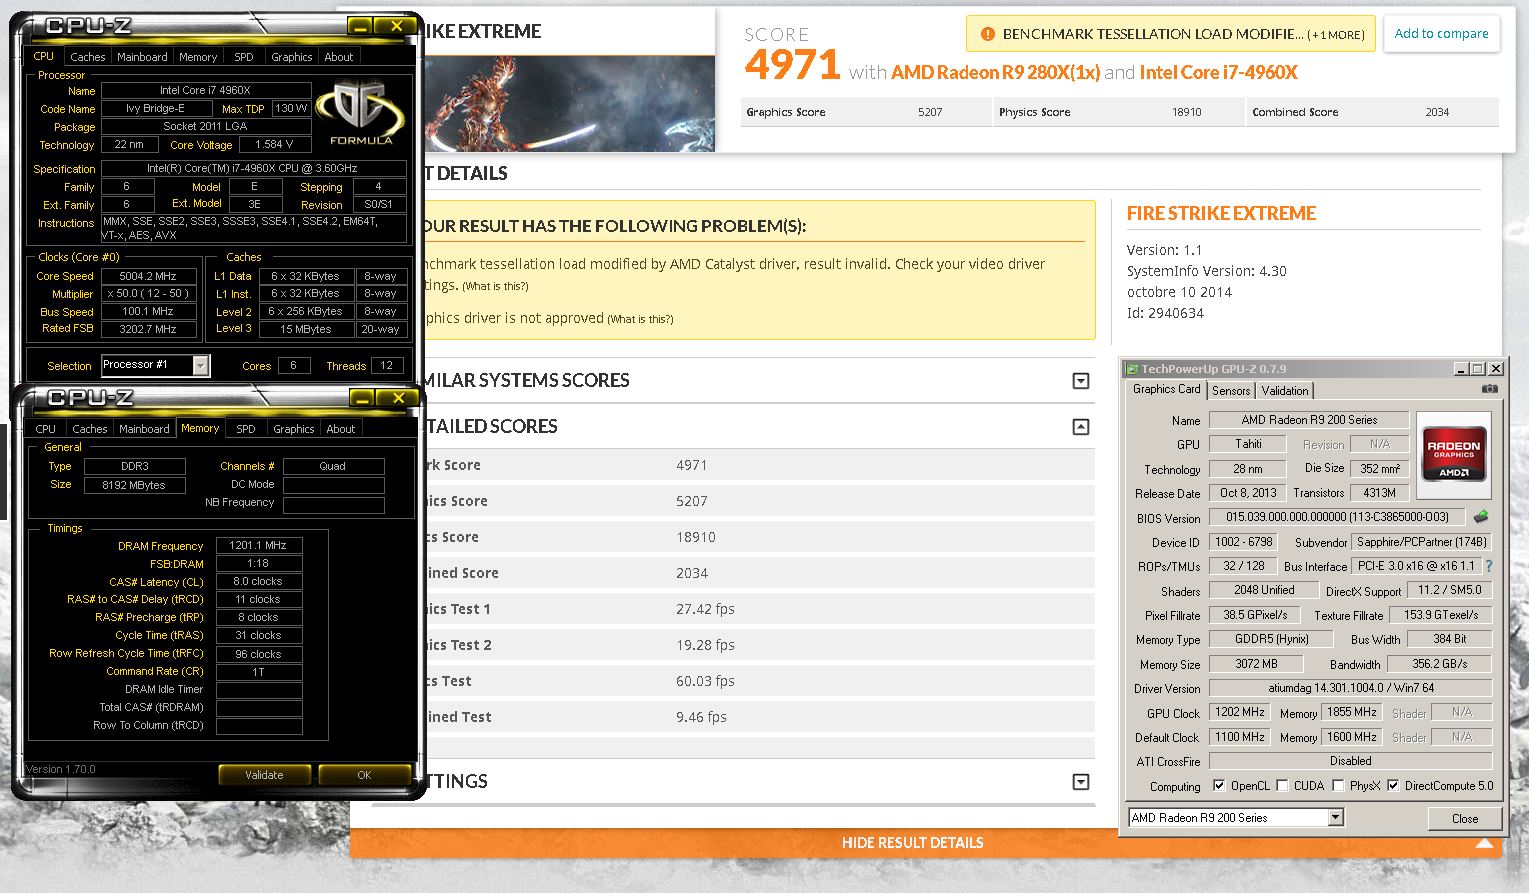Toggle the PhysX checkbox in GPU-Z
This screenshot has height=893, width=1529.
pyautogui.click(x=1338, y=786)
